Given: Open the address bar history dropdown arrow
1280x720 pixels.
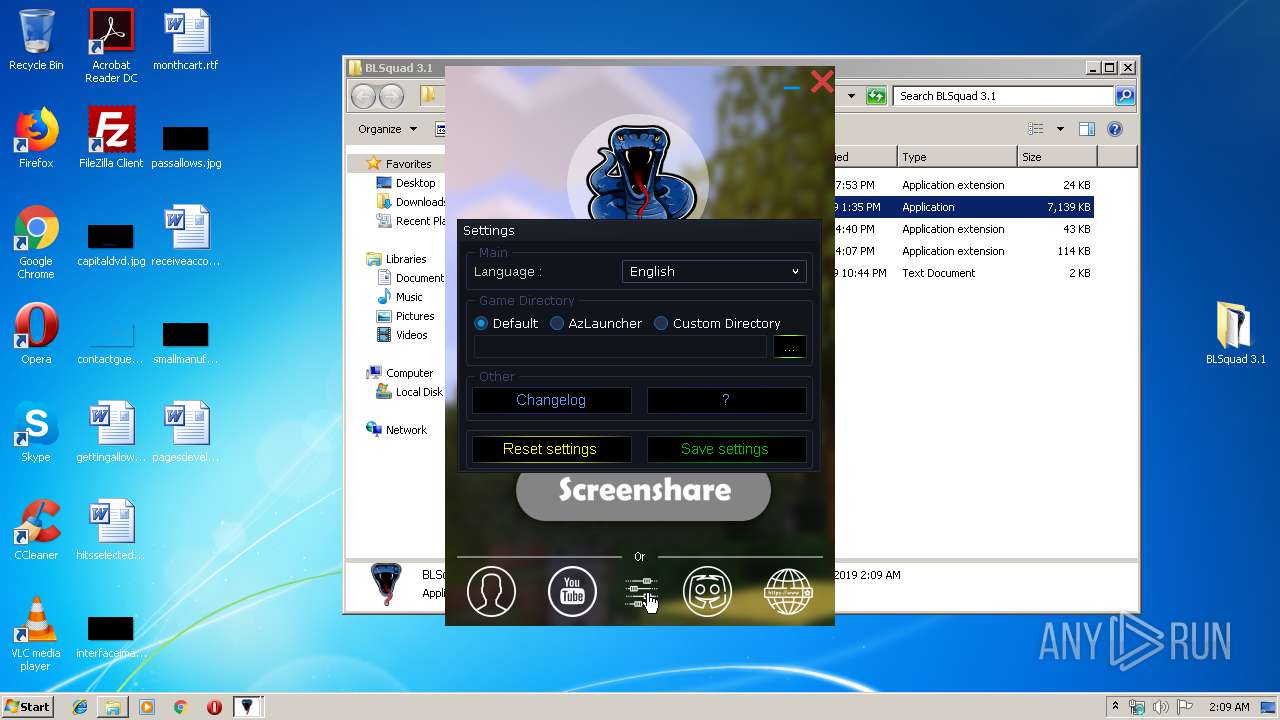Looking at the screenshot, I should (x=852, y=96).
